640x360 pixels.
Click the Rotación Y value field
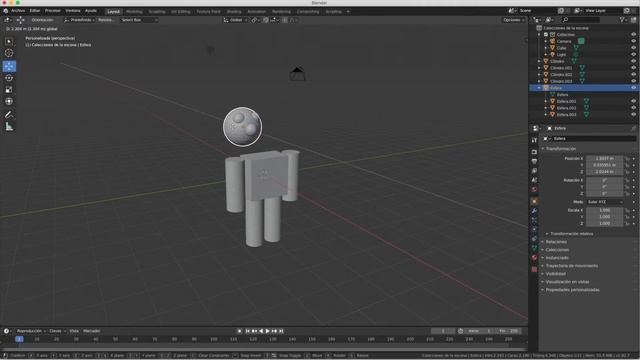(604, 187)
